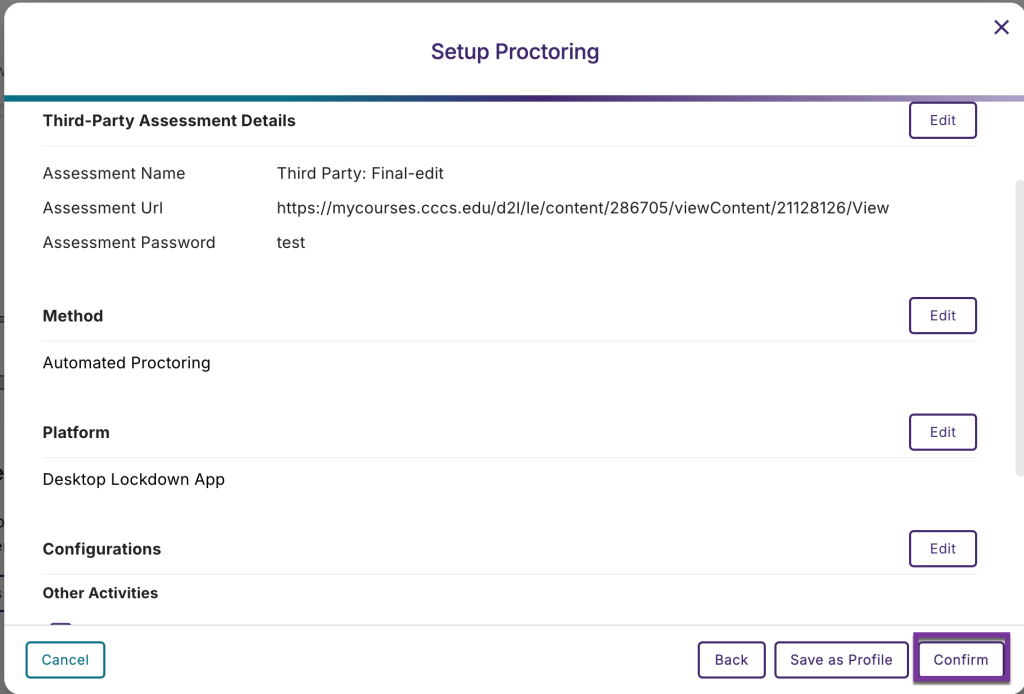Open the assessment URL link
Screen dimensions: 1024x694
[583, 207]
